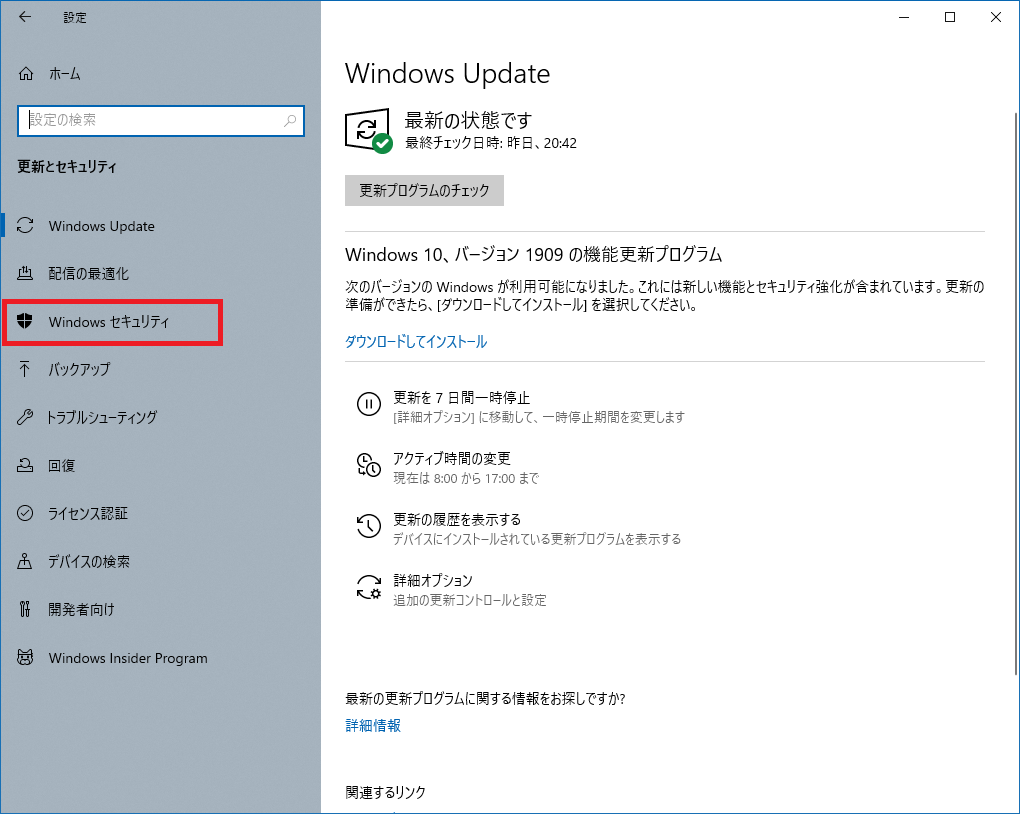Open Windows Update from the sidebar
Screen dimensions: 1020x814
click(x=100, y=226)
